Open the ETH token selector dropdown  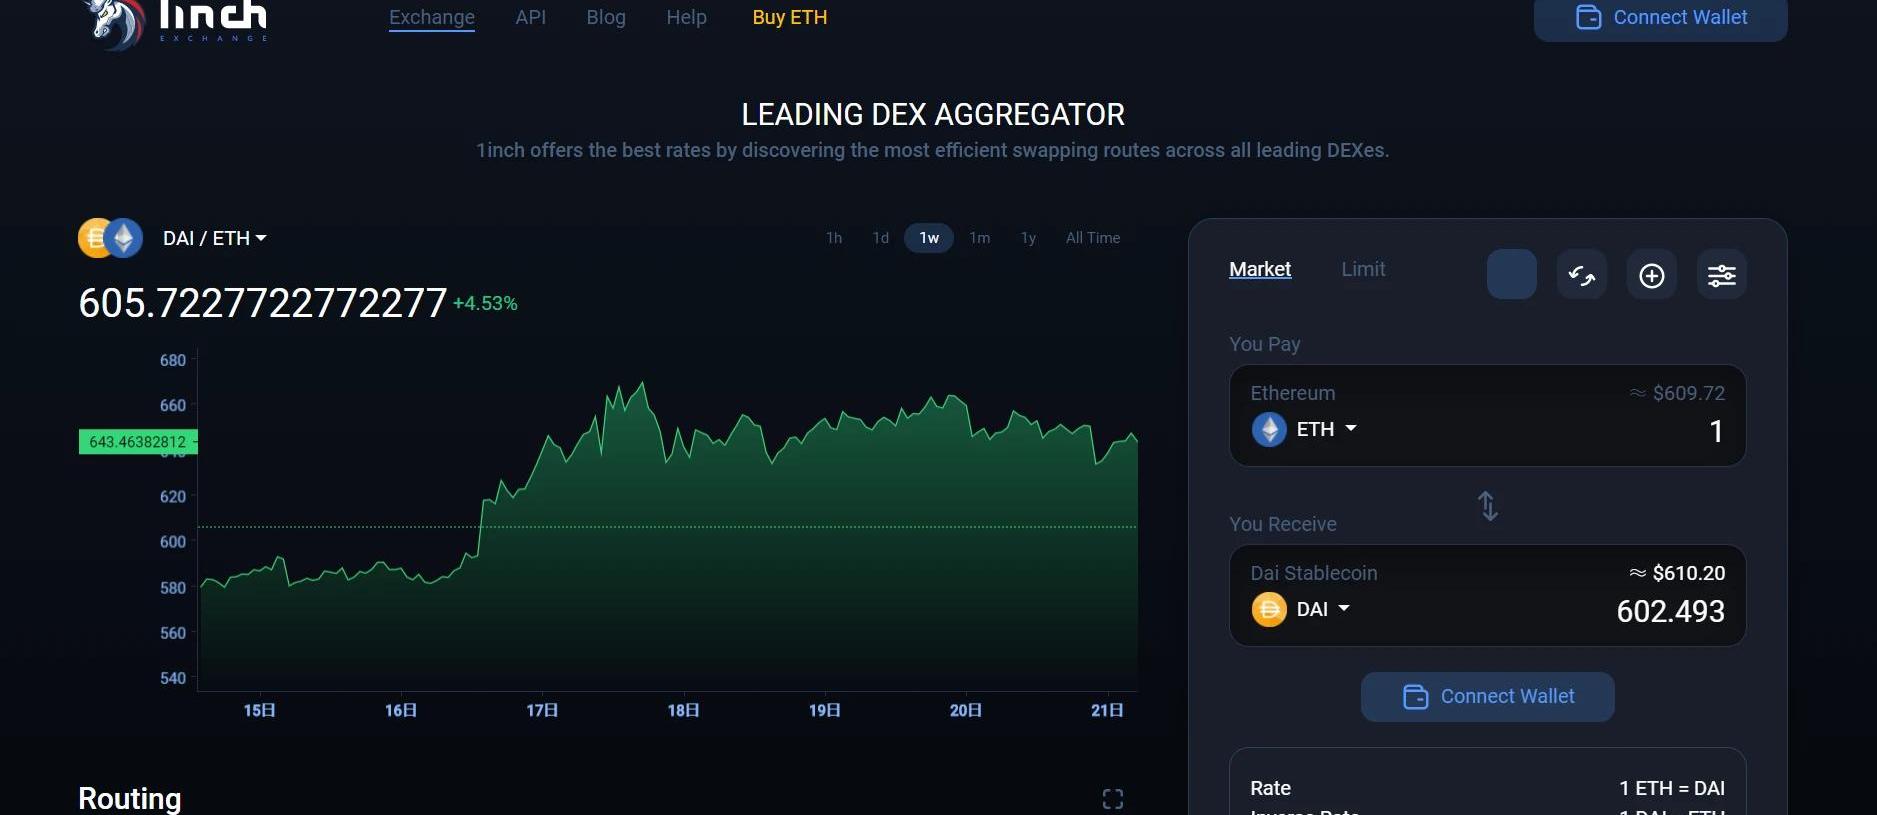1326,429
